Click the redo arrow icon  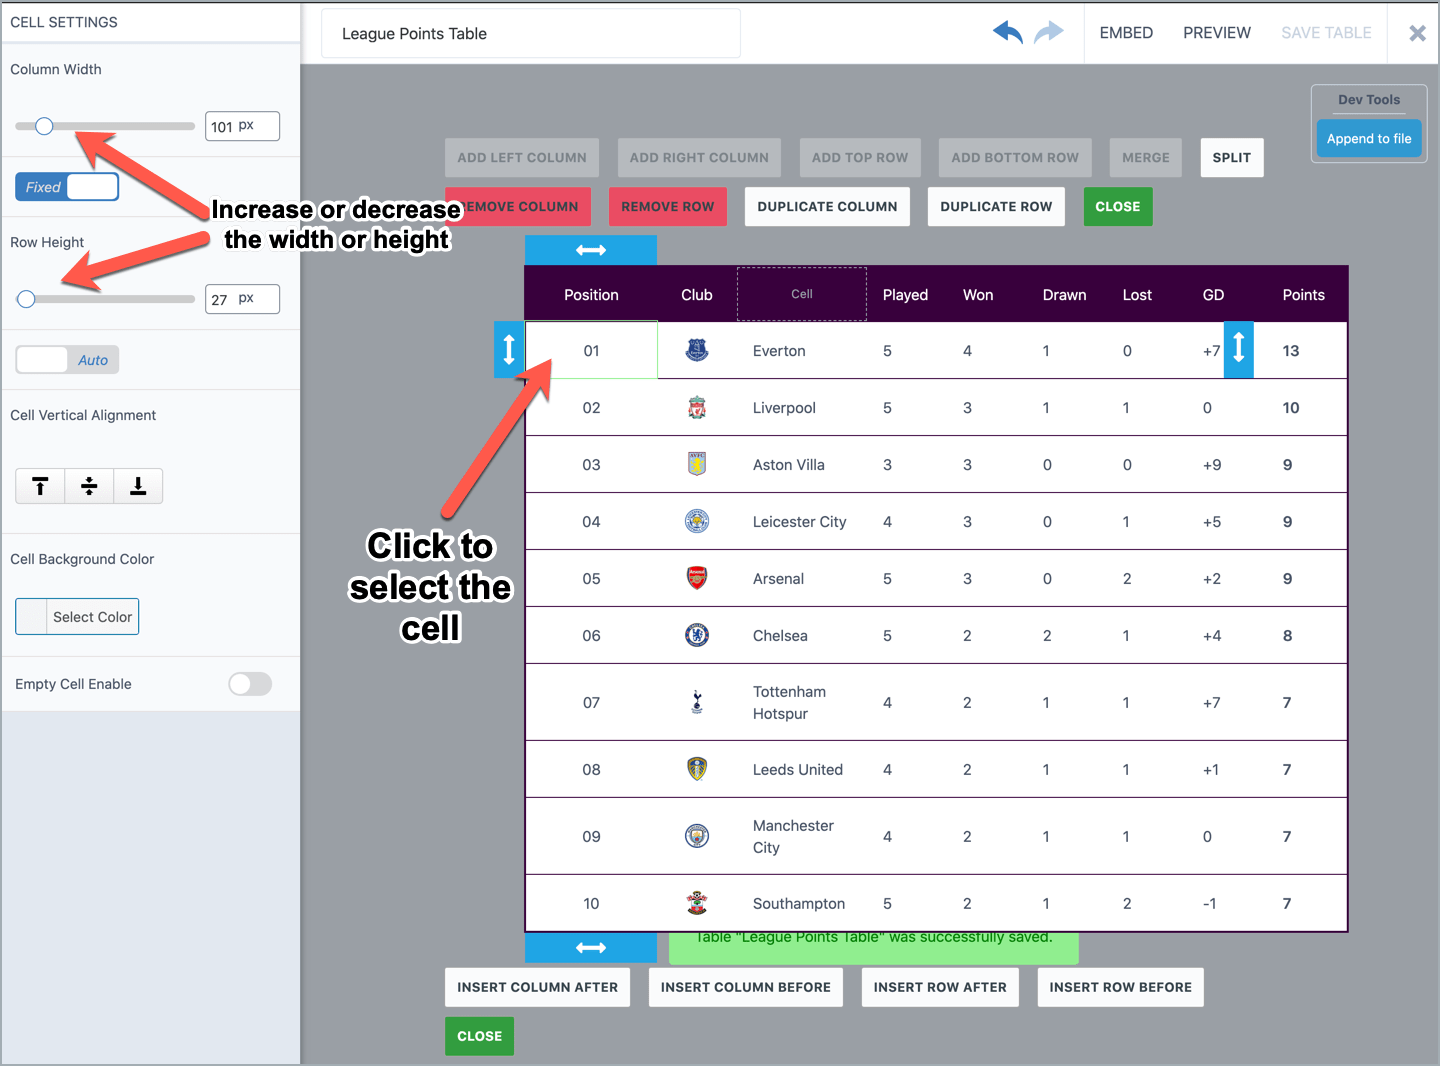[x=1047, y=32]
